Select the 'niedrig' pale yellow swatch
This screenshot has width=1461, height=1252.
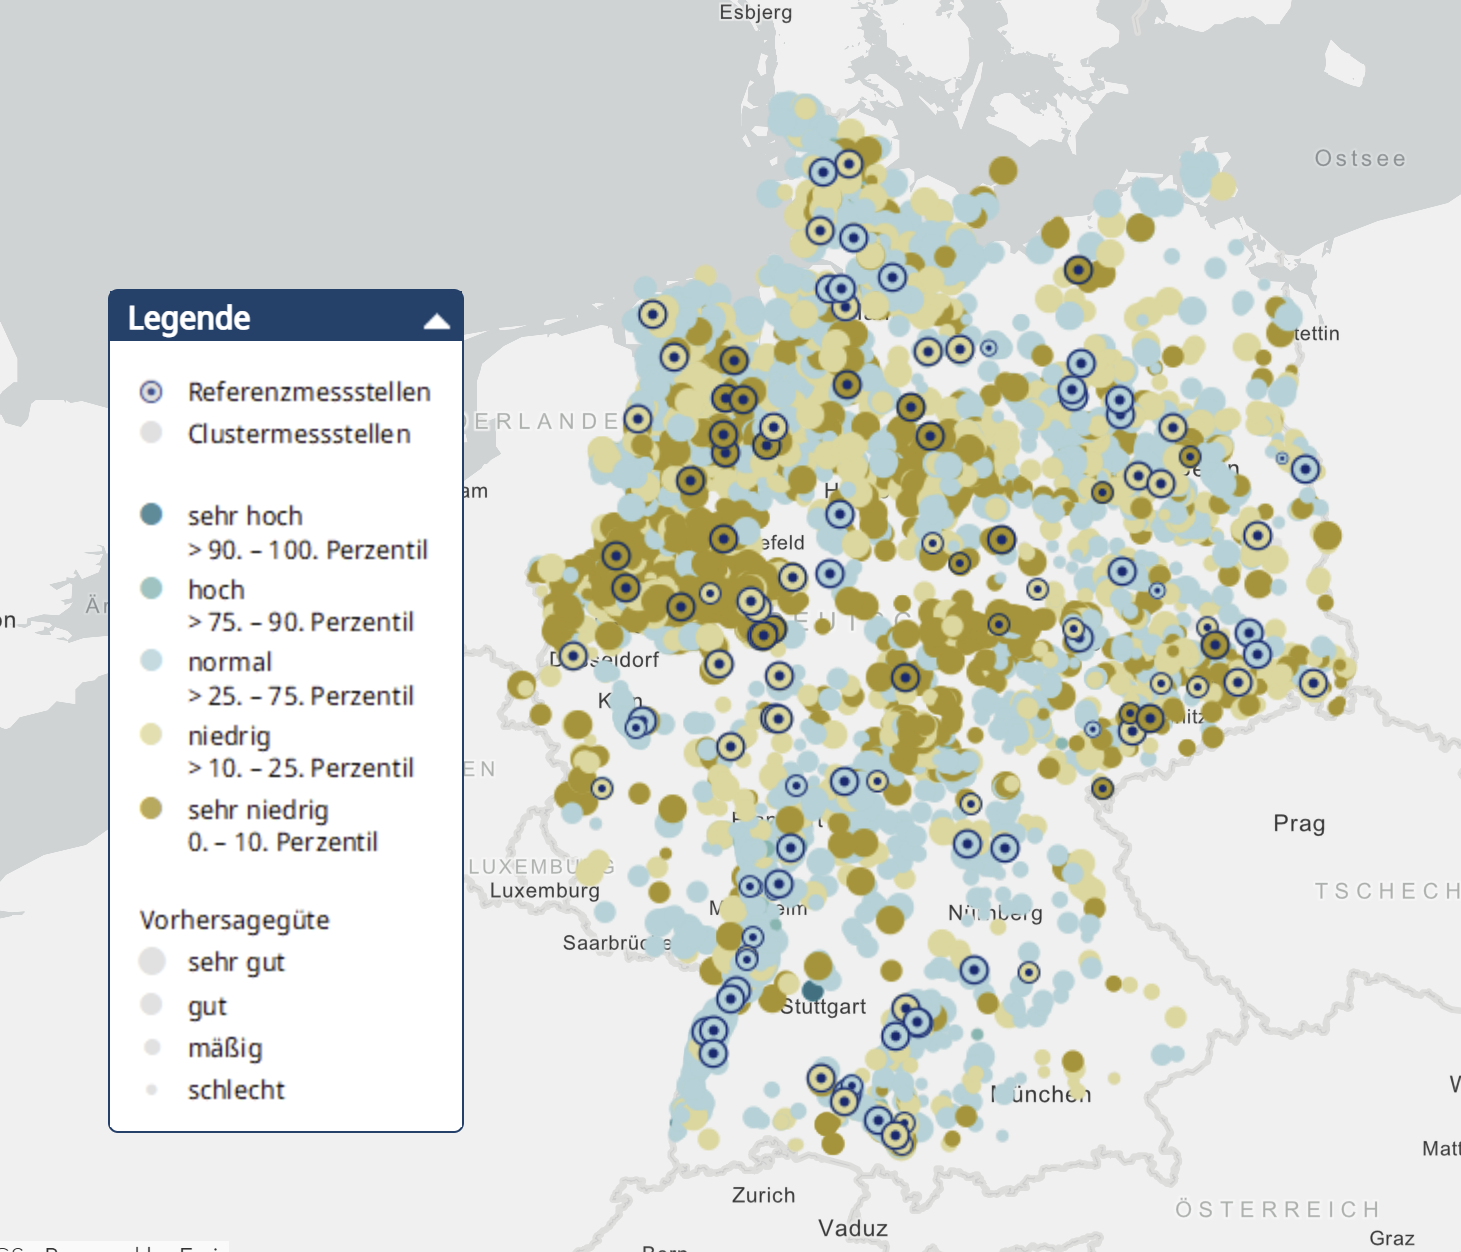[x=151, y=735]
